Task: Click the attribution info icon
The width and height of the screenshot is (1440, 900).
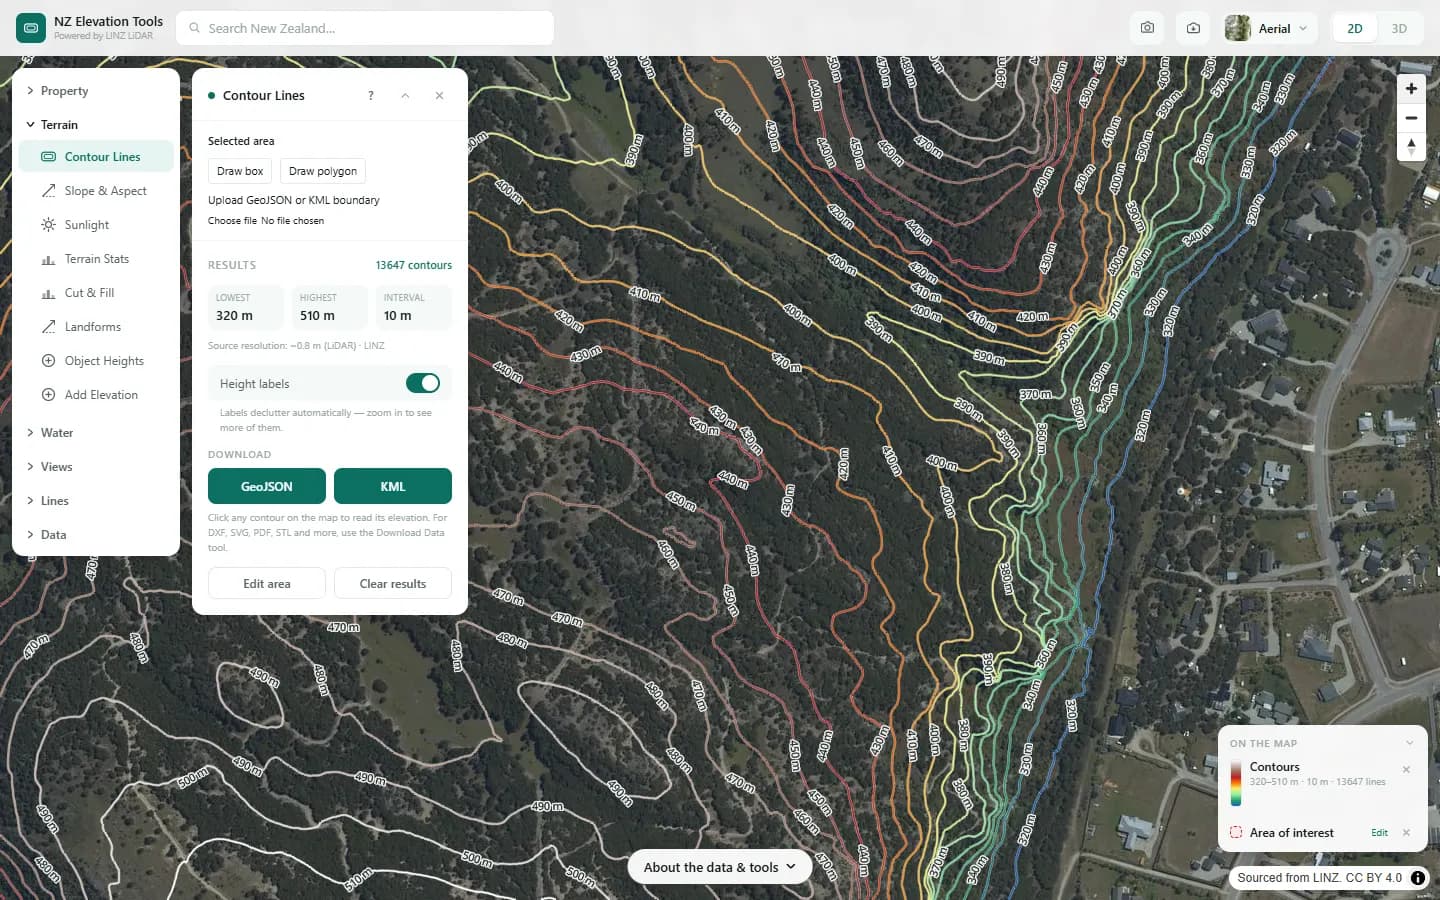Action: click(x=1418, y=878)
